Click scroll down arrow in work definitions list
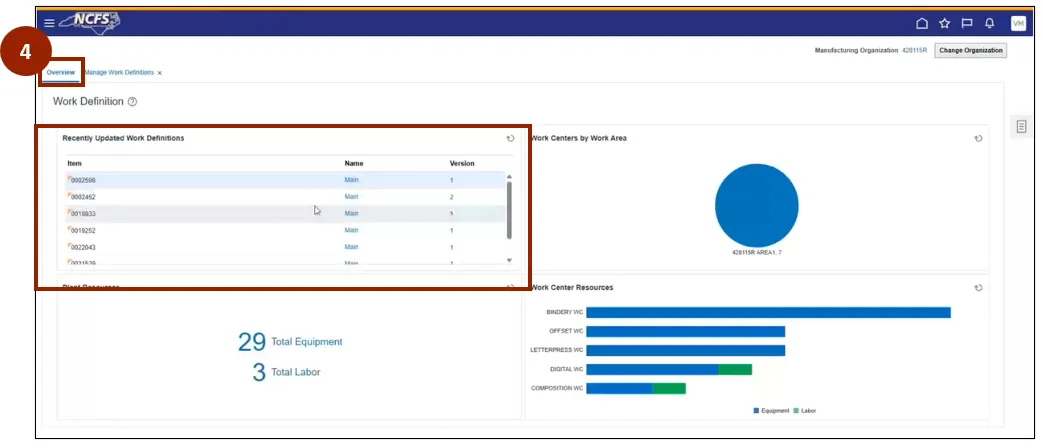The width and height of the screenshot is (1043, 448). pyautogui.click(x=510, y=260)
